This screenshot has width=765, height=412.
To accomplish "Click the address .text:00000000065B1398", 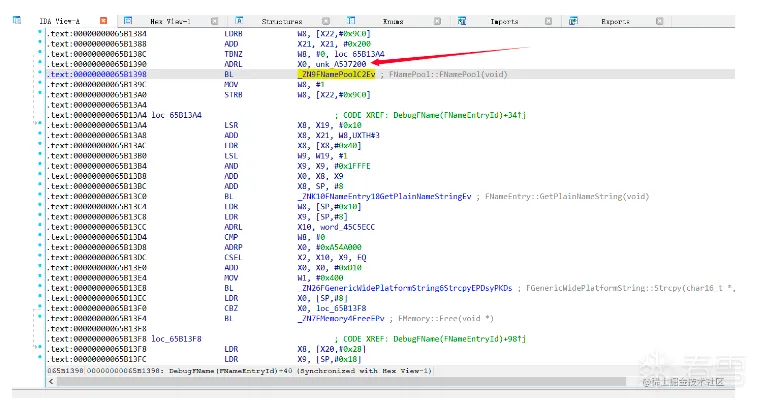I will tap(97, 74).
